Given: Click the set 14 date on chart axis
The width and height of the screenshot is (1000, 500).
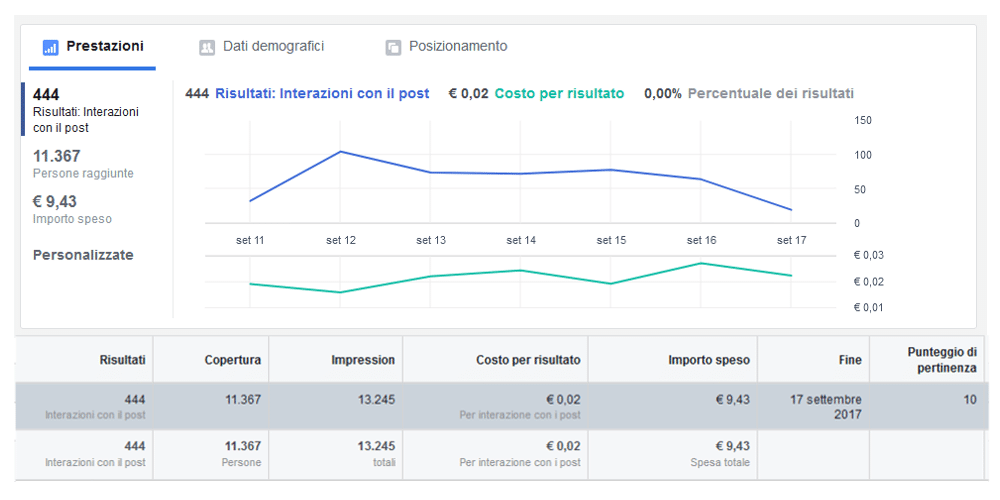Looking at the screenshot, I should click(521, 240).
